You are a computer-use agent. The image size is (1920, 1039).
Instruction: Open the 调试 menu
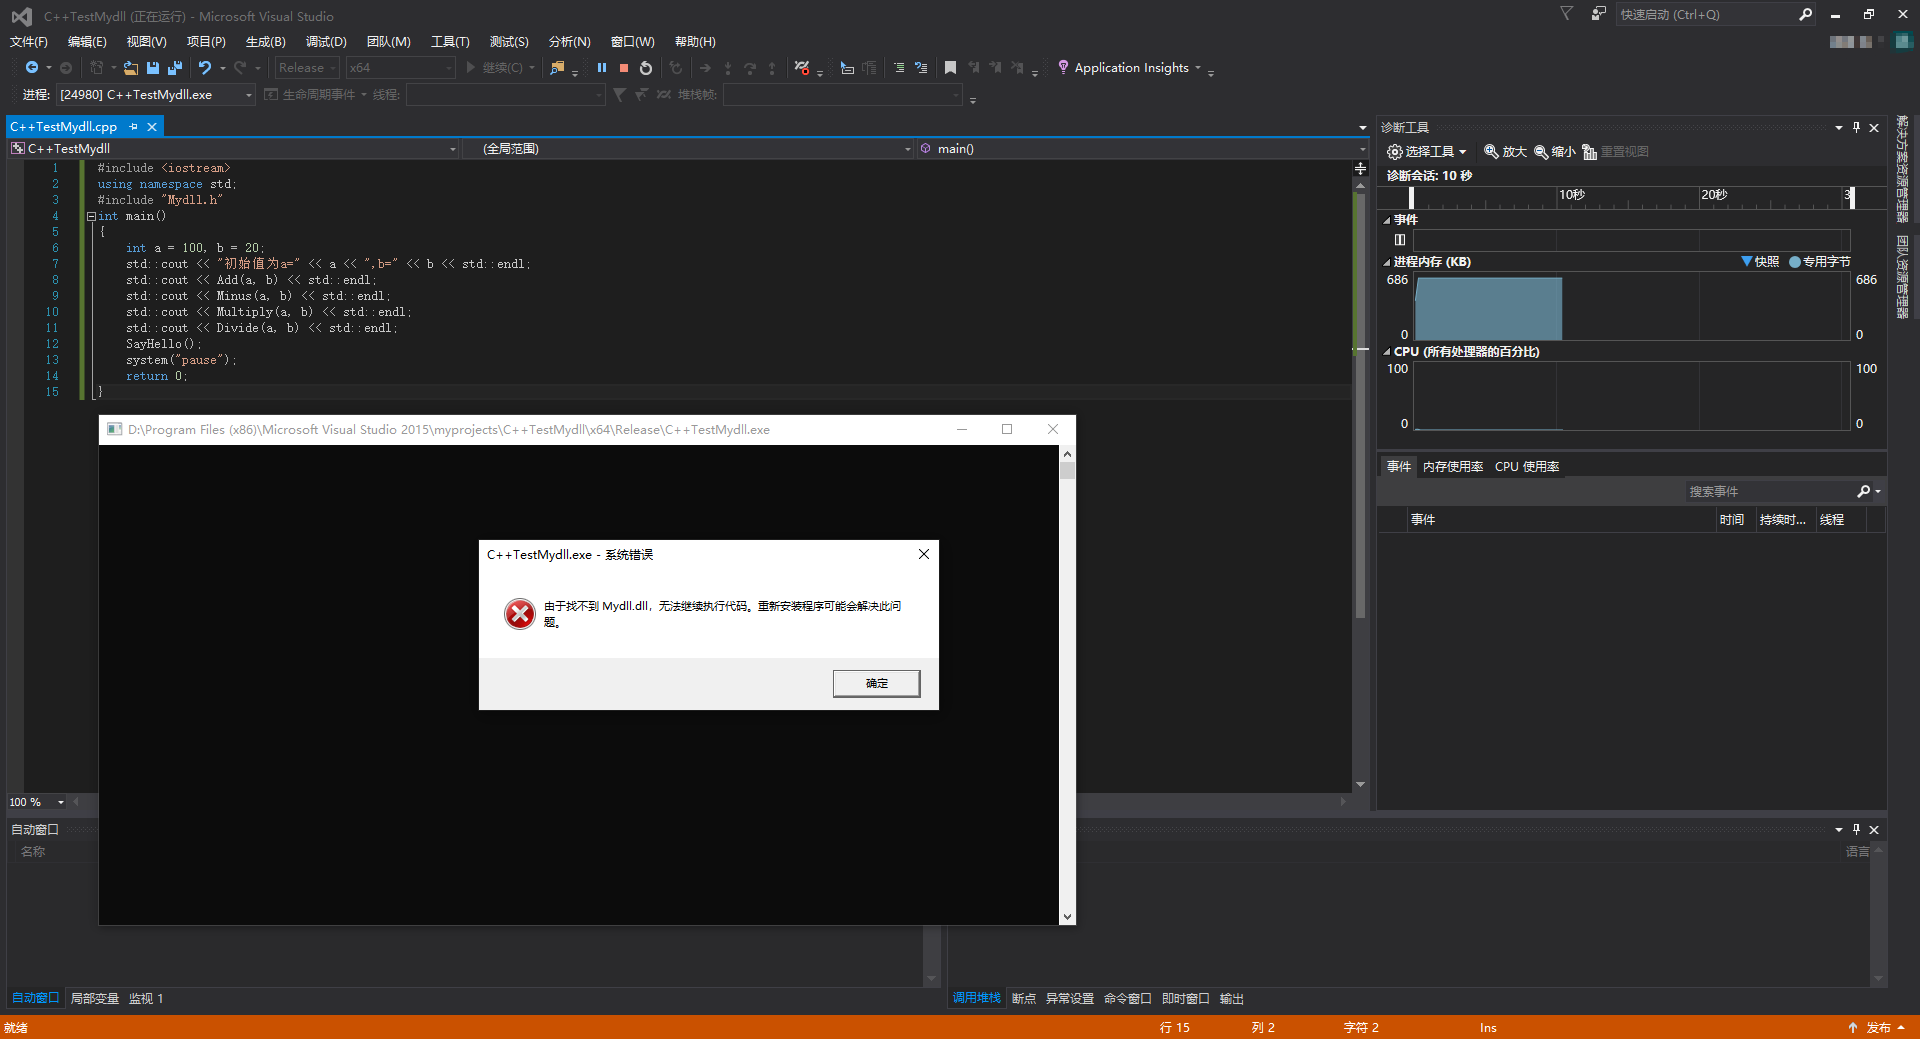click(x=324, y=41)
